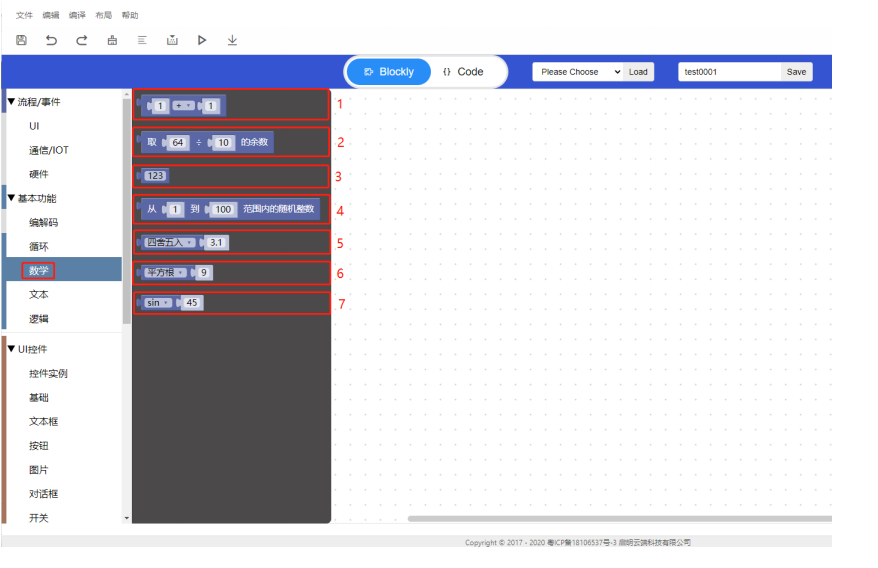Open the 平方根 function dropdown
This screenshot has width=878, height=568.
[x=165, y=272]
